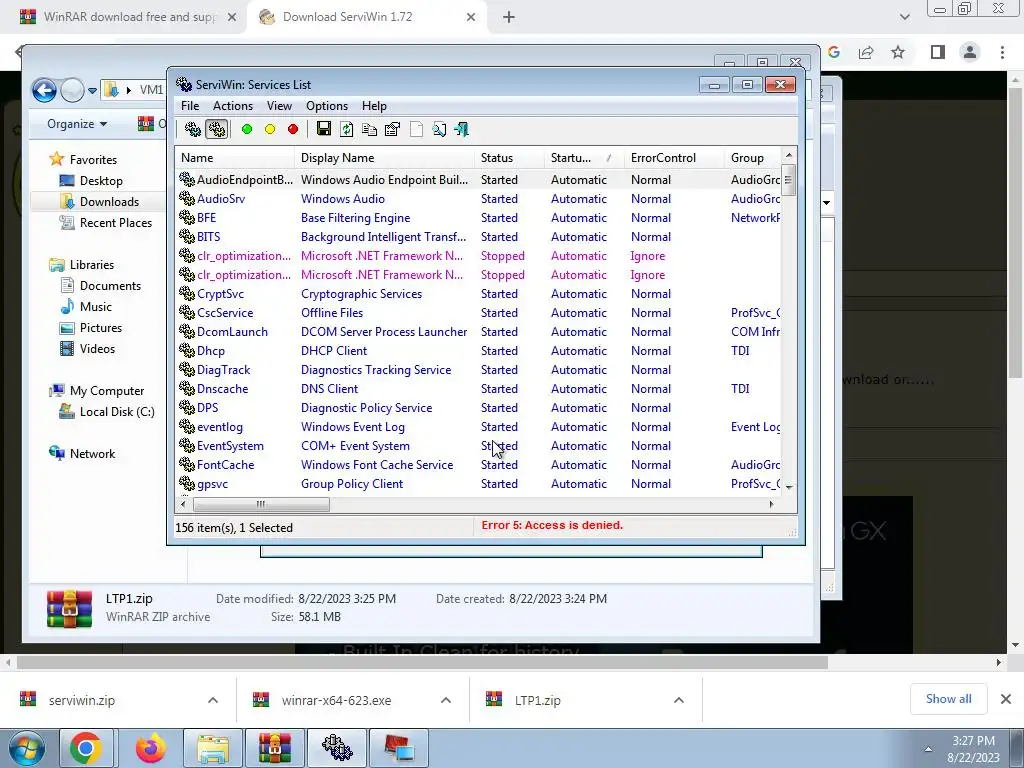Open the Actions menu in ServiWin
The height and width of the screenshot is (768, 1024).
click(x=232, y=106)
